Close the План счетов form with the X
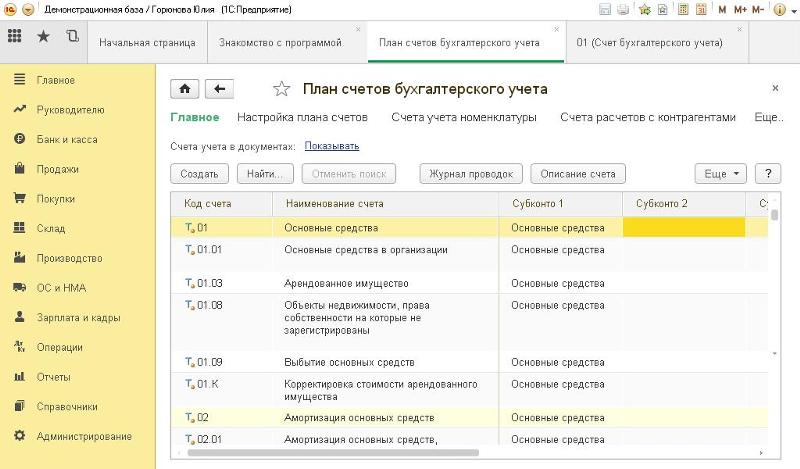This screenshot has height=469, width=800. tap(775, 88)
